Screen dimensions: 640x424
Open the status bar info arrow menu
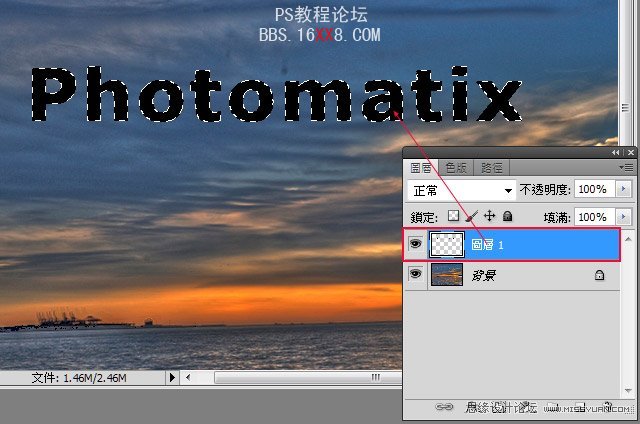point(172,377)
